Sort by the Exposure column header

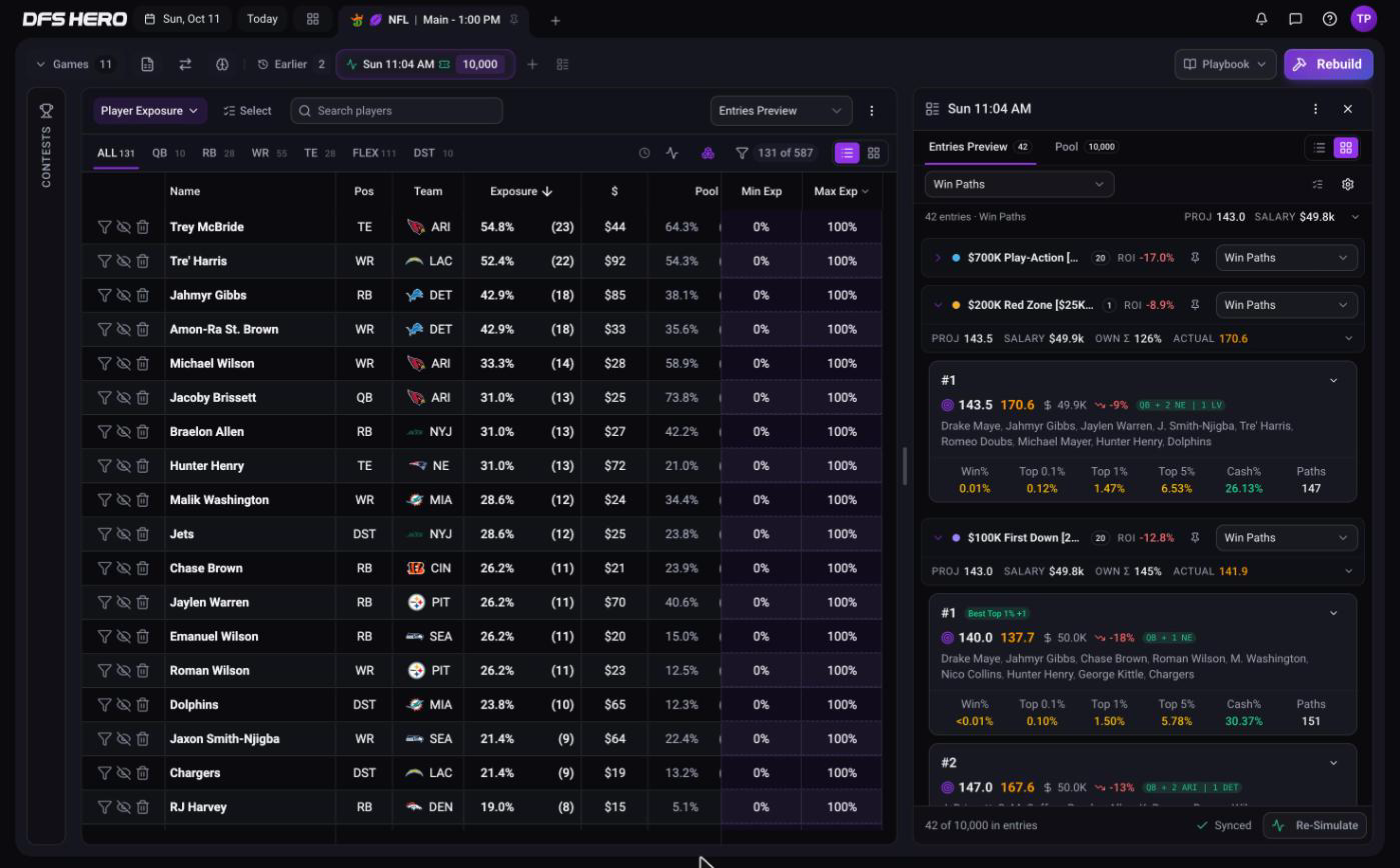click(521, 191)
